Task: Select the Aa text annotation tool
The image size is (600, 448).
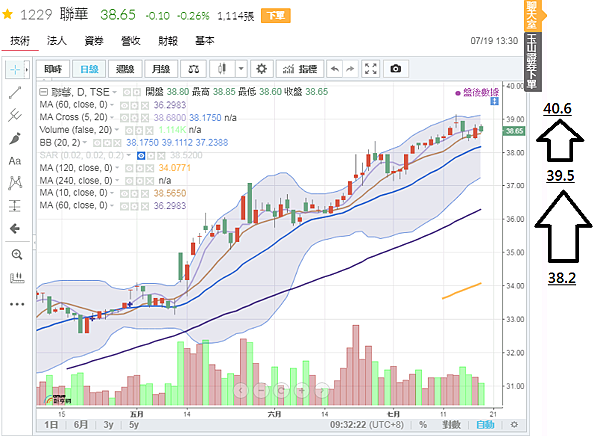Action: [15, 160]
